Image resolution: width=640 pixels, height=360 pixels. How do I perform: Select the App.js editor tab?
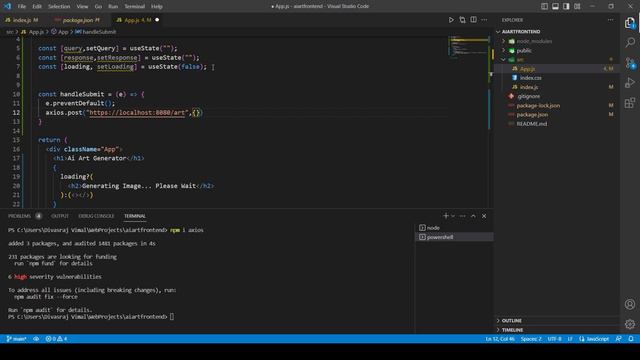(136, 20)
